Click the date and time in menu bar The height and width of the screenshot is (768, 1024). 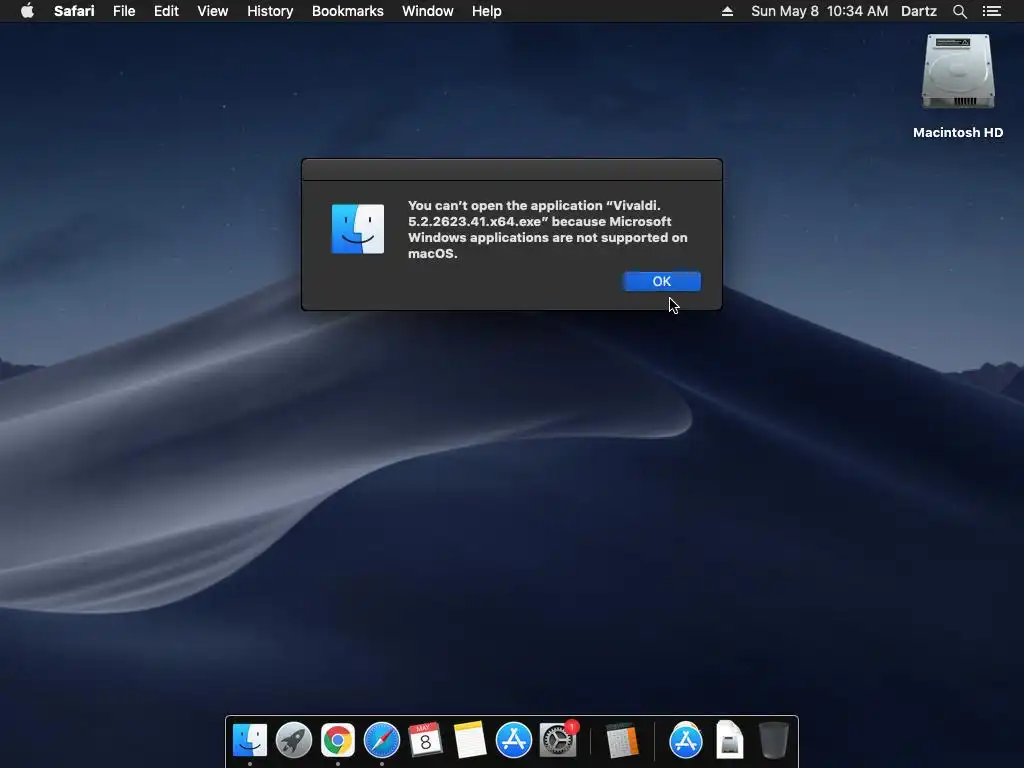820,11
